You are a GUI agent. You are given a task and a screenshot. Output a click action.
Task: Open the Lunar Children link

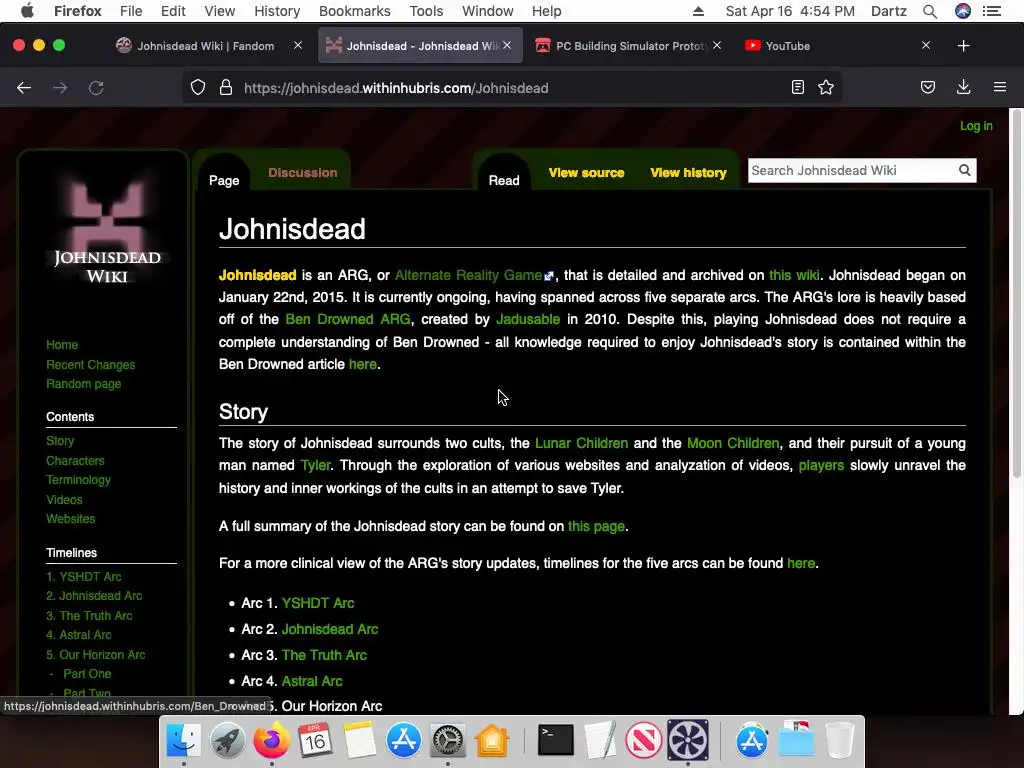pos(581,443)
